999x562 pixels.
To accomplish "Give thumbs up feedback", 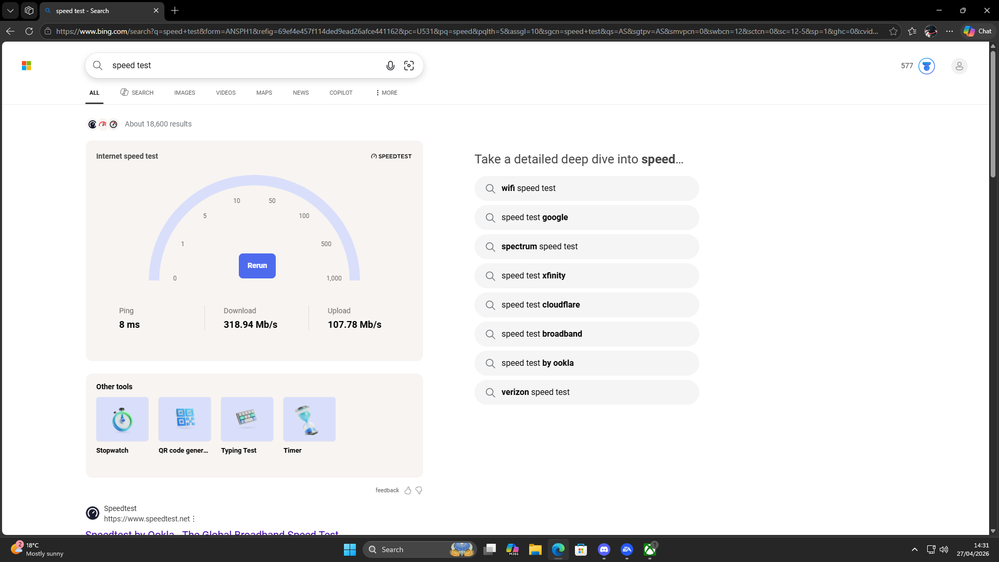I will pyautogui.click(x=408, y=490).
